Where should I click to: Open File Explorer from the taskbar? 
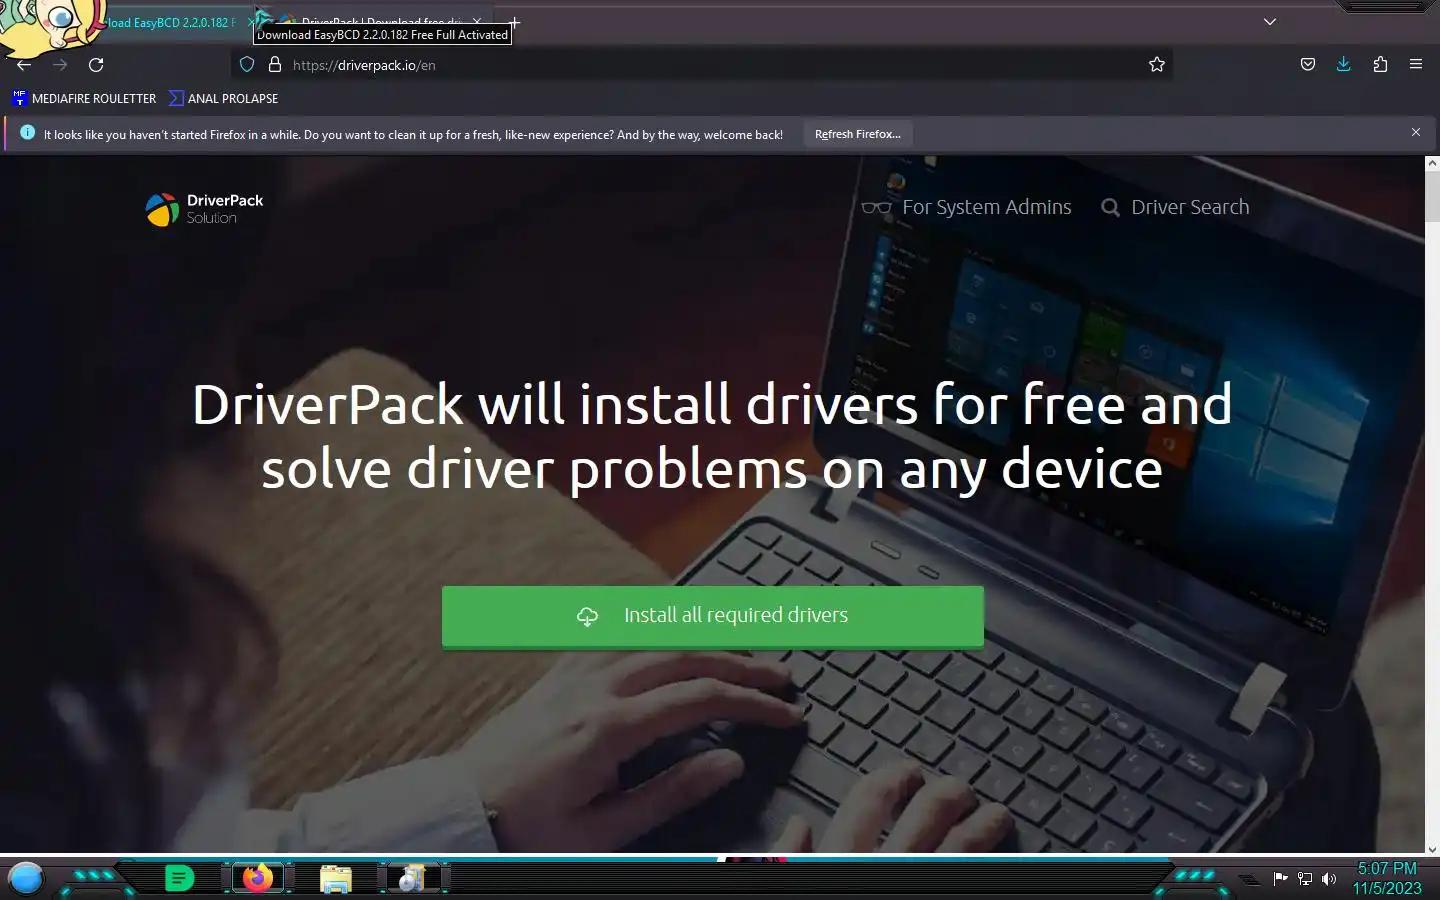point(336,879)
